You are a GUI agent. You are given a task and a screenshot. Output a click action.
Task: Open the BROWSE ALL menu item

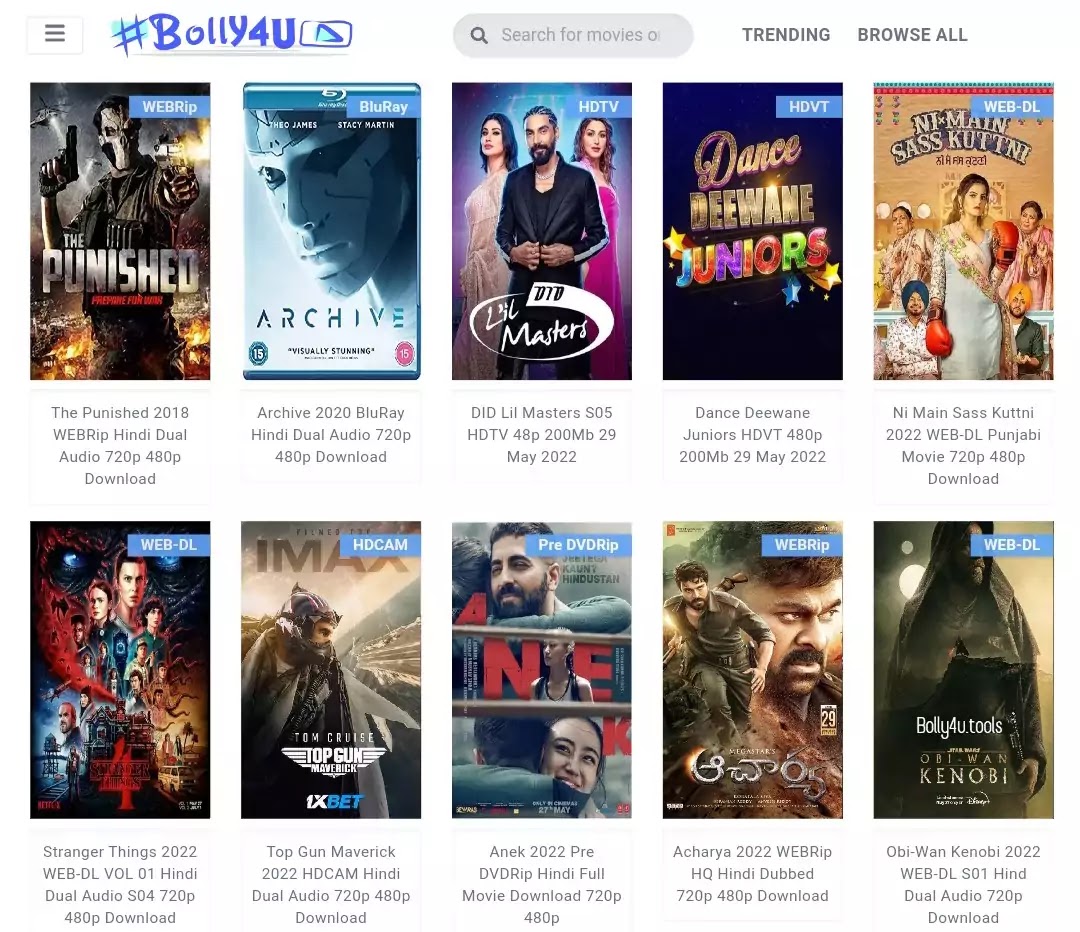pyautogui.click(x=912, y=34)
